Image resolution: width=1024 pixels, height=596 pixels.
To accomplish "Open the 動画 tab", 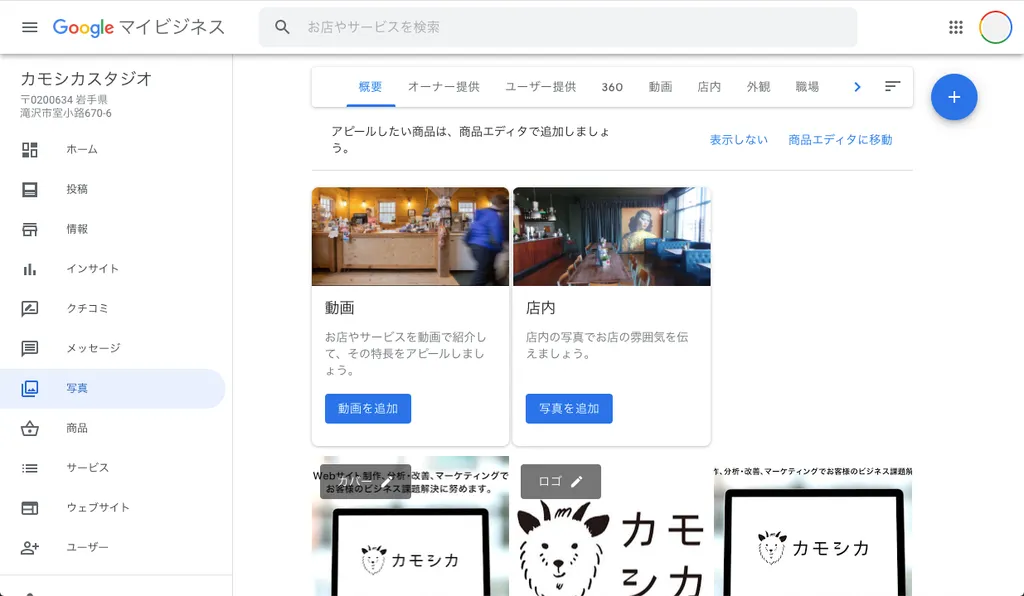I will click(660, 87).
